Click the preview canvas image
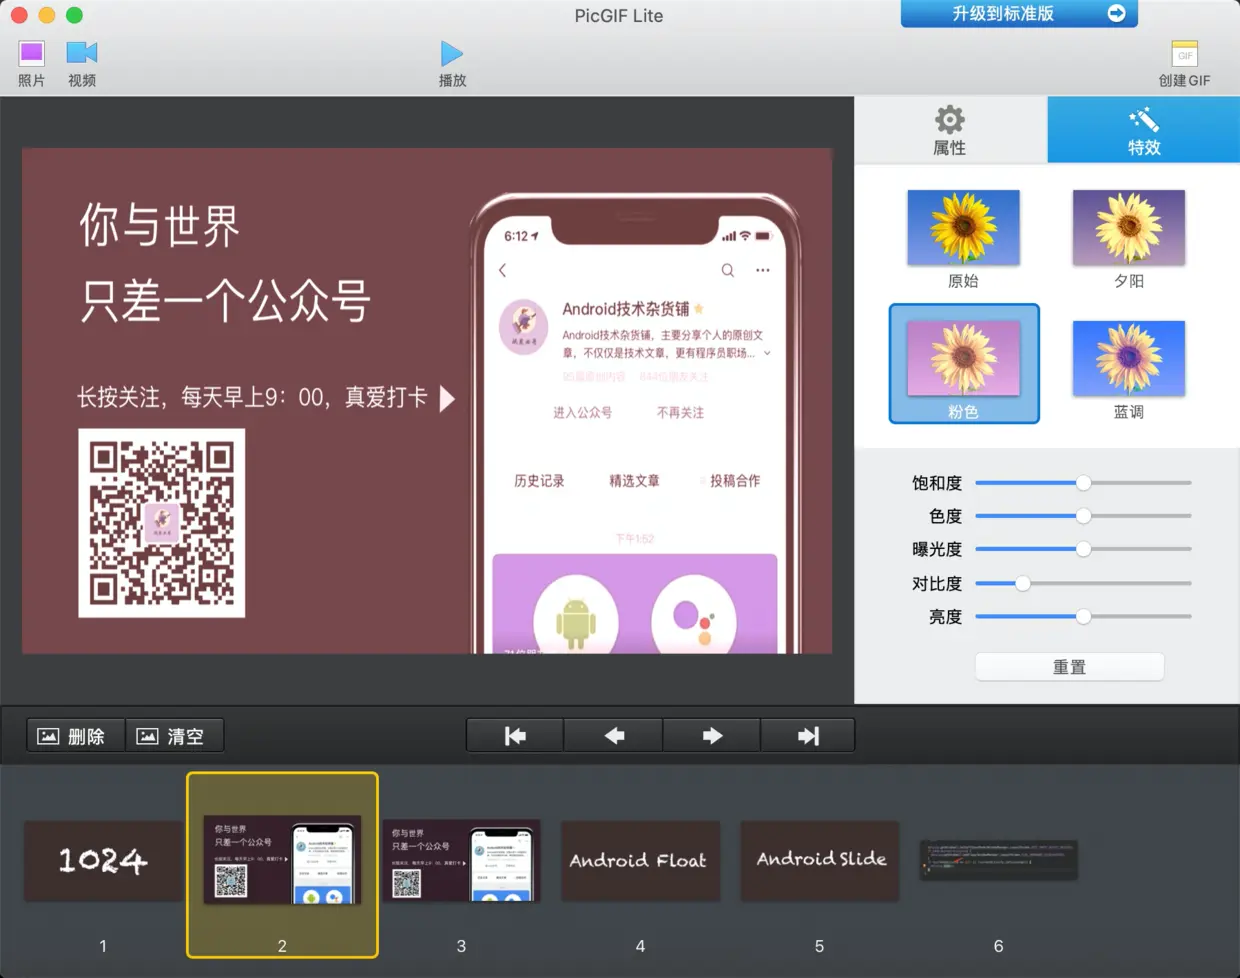The image size is (1240, 978). pyautogui.click(x=427, y=401)
